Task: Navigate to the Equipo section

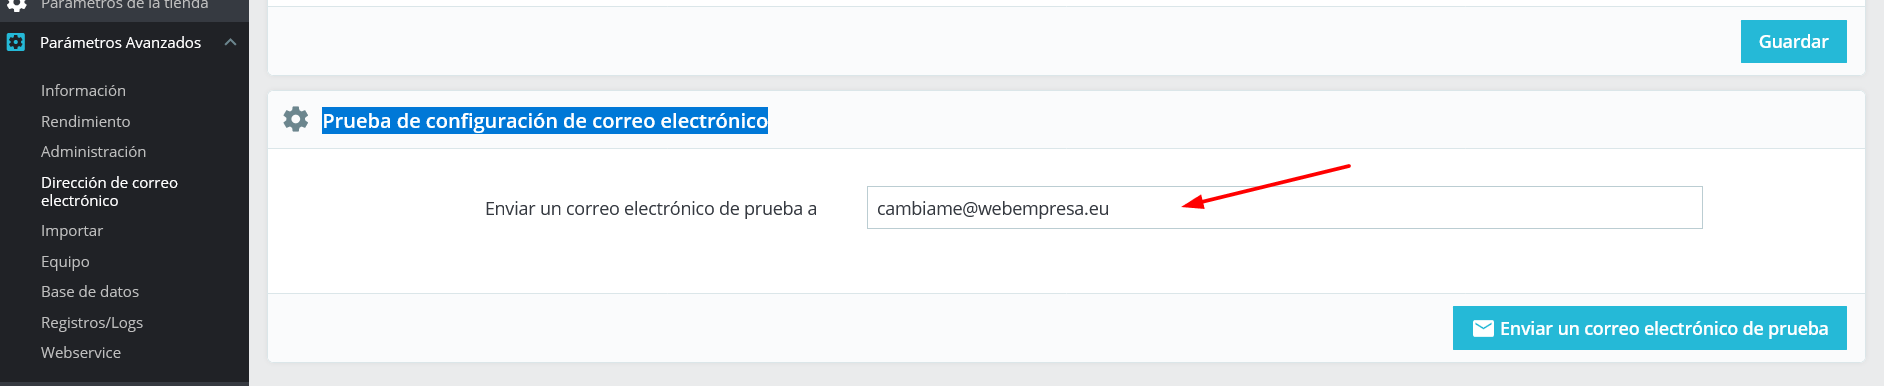Action: (65, 262)
